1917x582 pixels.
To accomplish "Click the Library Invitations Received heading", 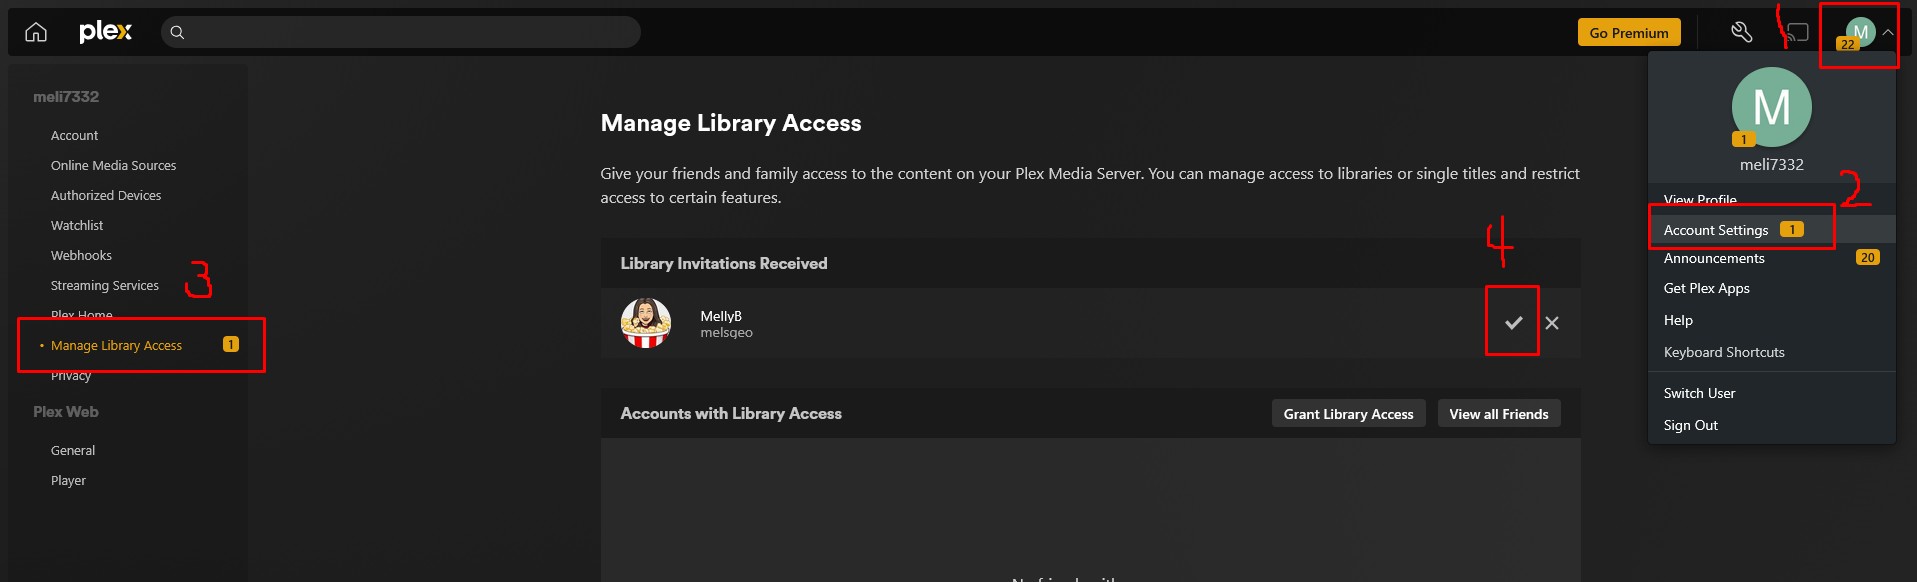I will 724,263.
